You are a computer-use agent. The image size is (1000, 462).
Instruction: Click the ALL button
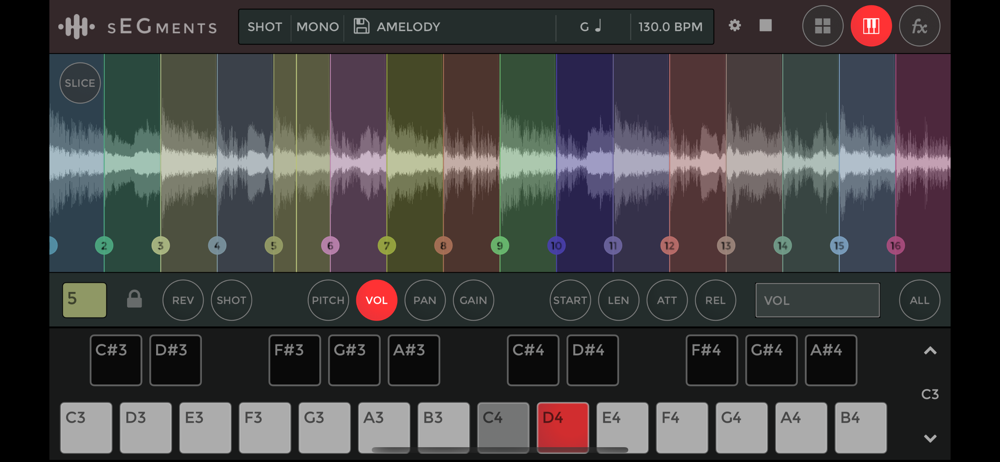(920, 300)
